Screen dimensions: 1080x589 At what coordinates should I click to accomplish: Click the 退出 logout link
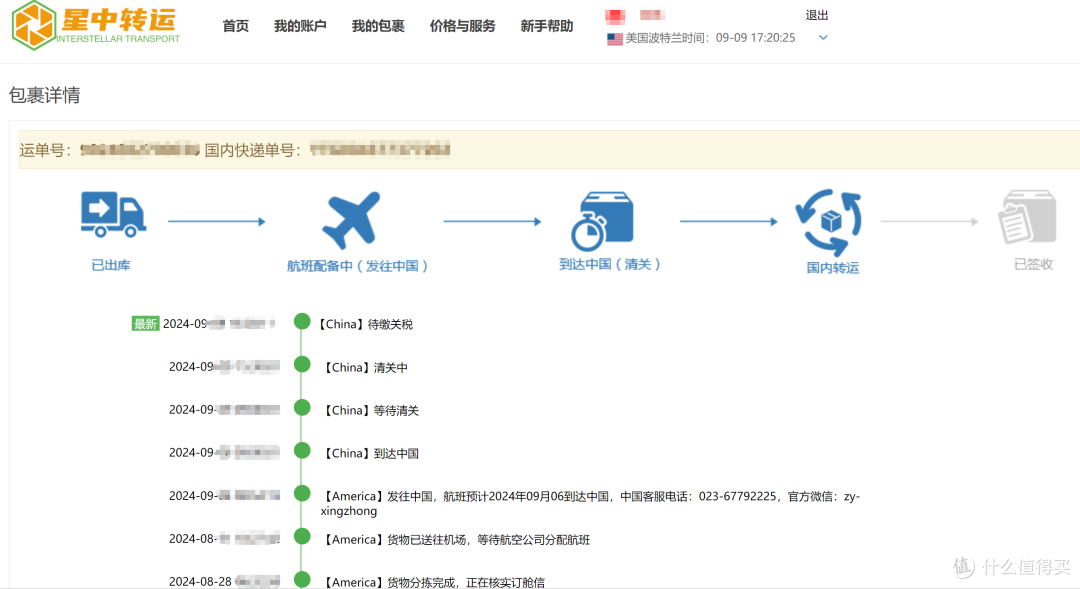click(x=817, y=15)
